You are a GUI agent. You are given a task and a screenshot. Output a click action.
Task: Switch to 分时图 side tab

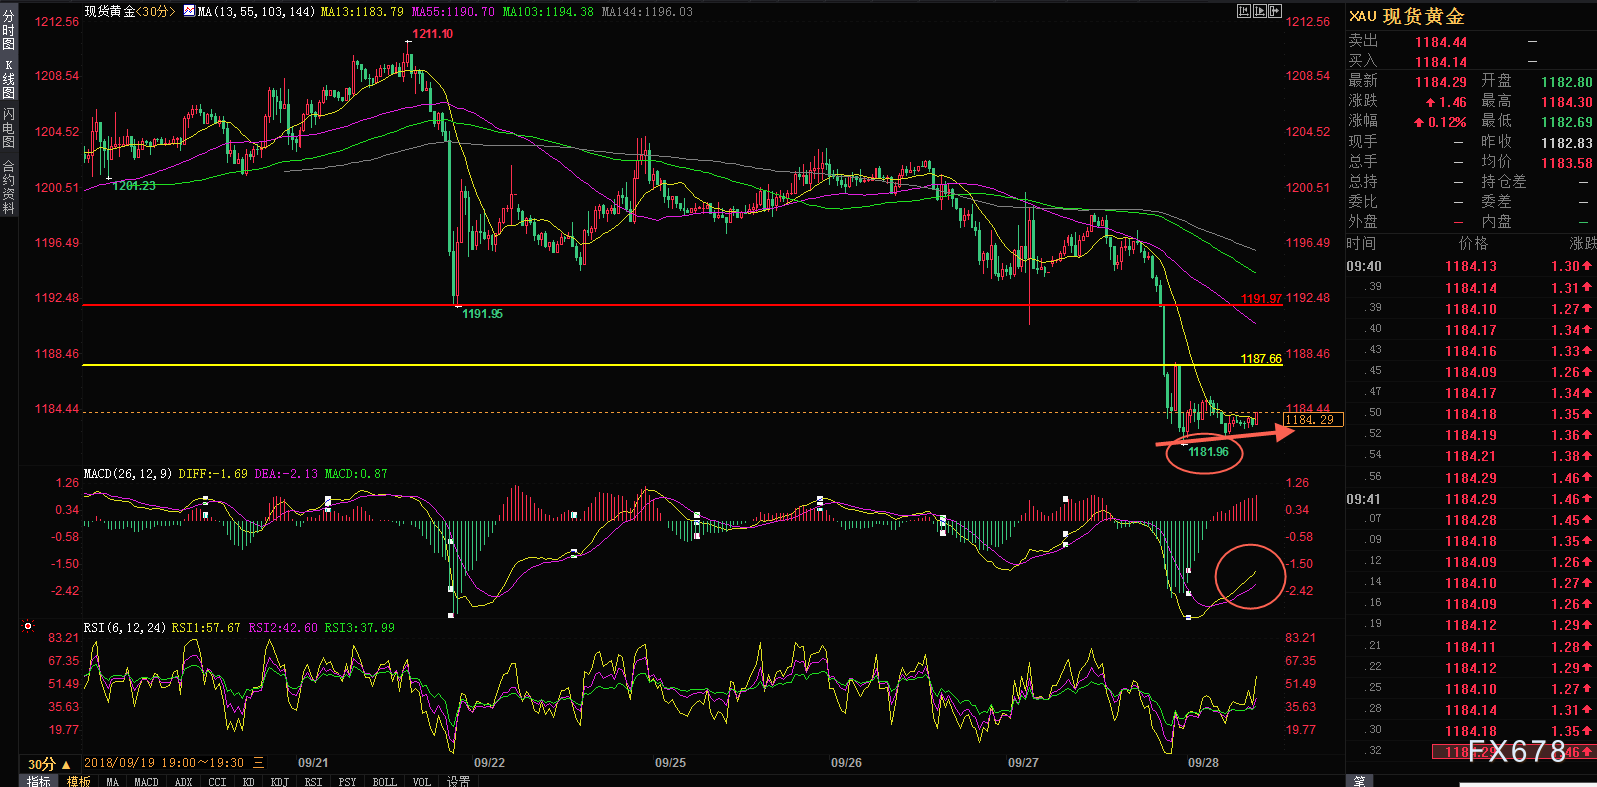coord(9,30)
